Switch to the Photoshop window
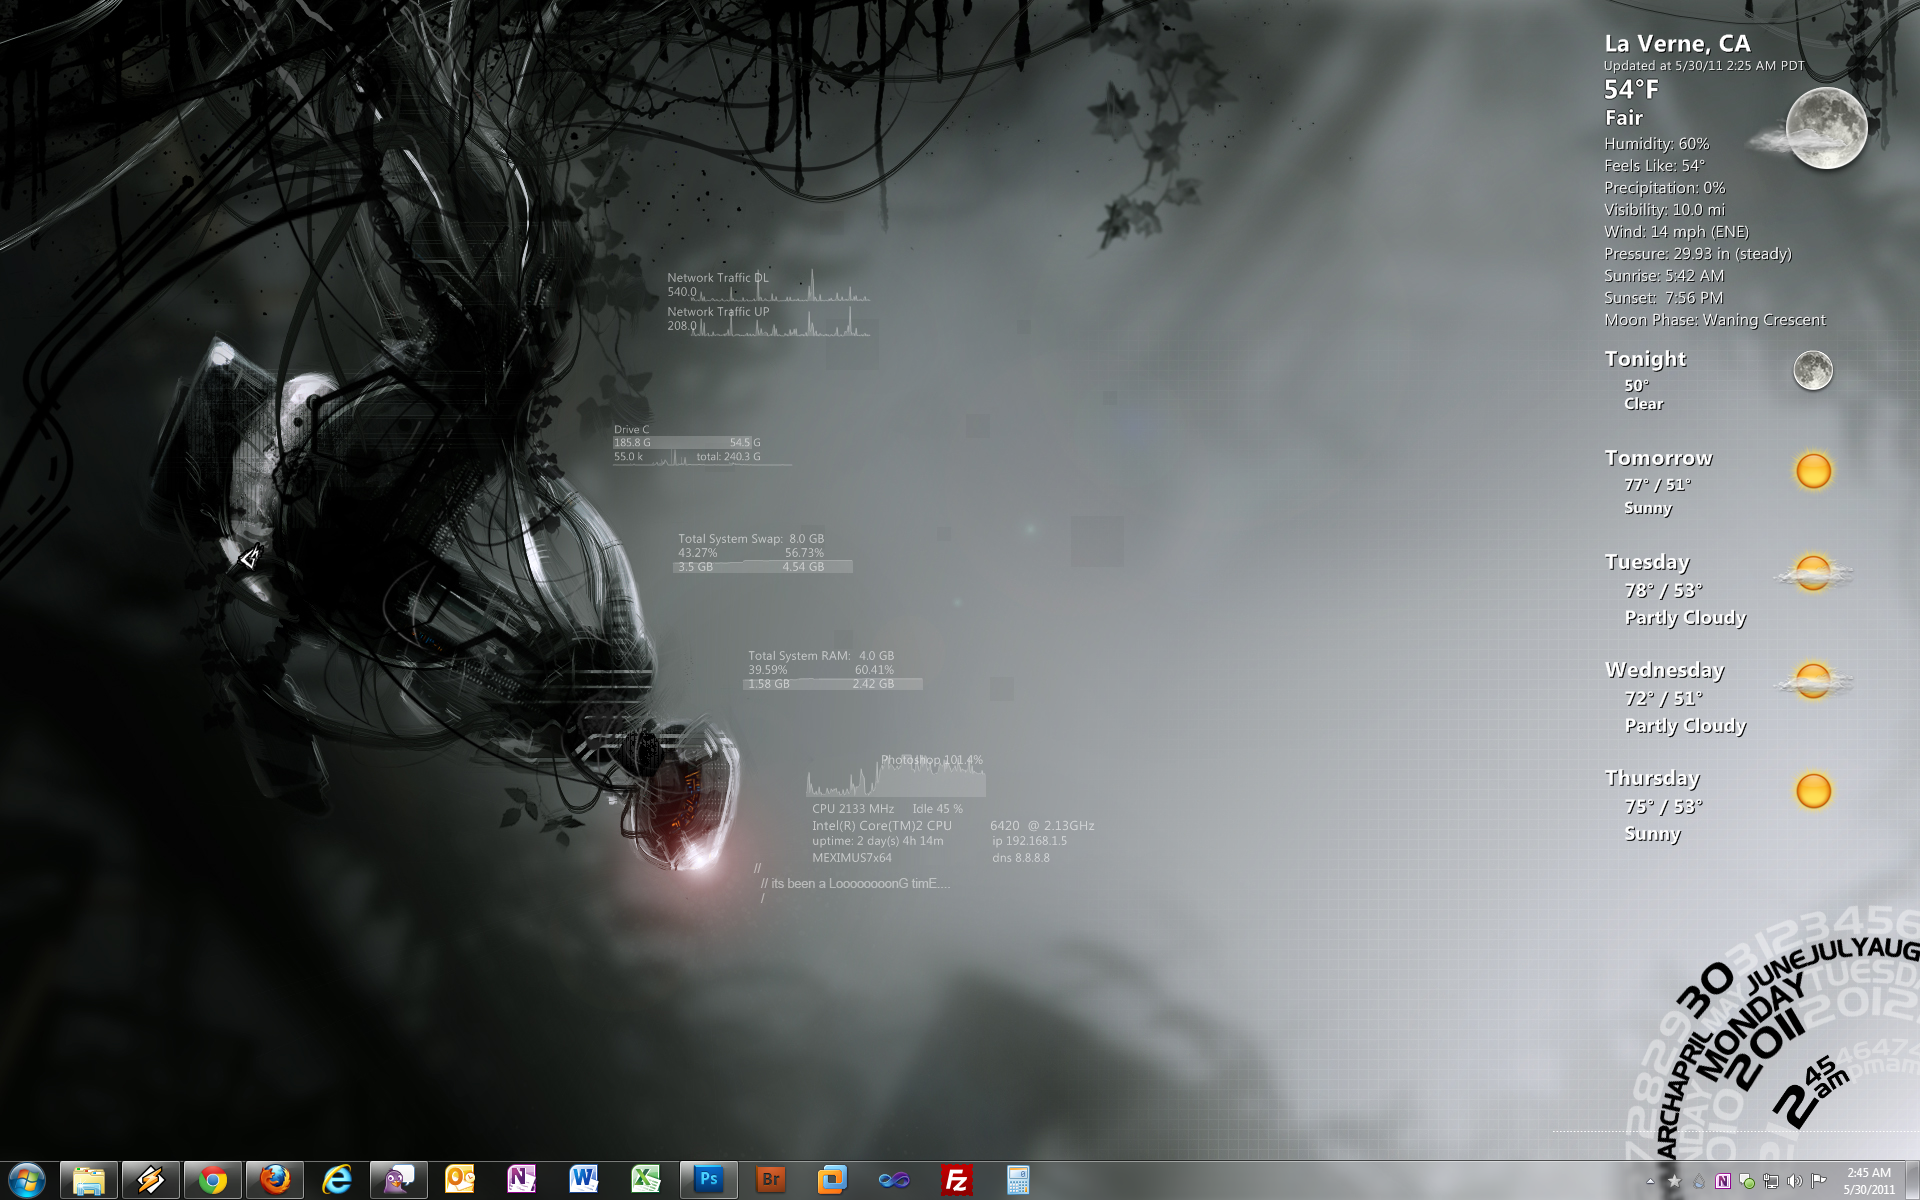This screenshot has width=1920, height=1200. [708, 1180]
